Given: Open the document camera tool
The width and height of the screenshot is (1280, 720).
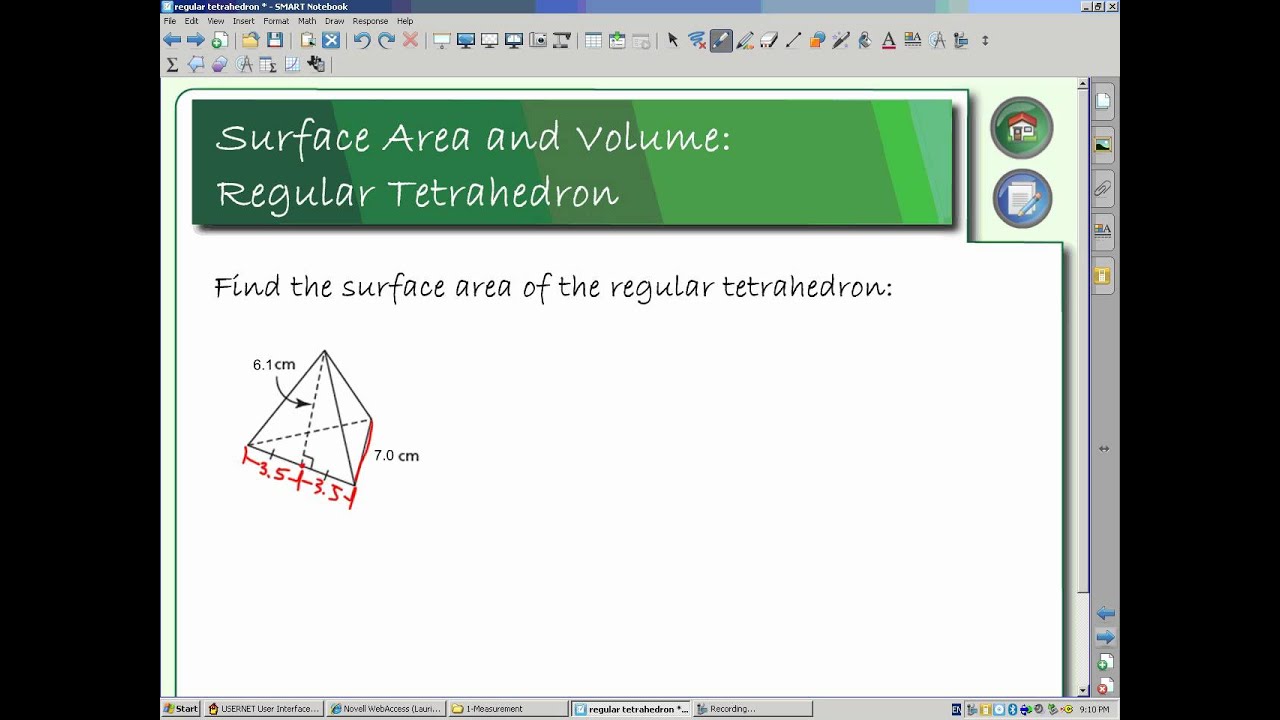Looking at the screenshot, I should [561, 40].
